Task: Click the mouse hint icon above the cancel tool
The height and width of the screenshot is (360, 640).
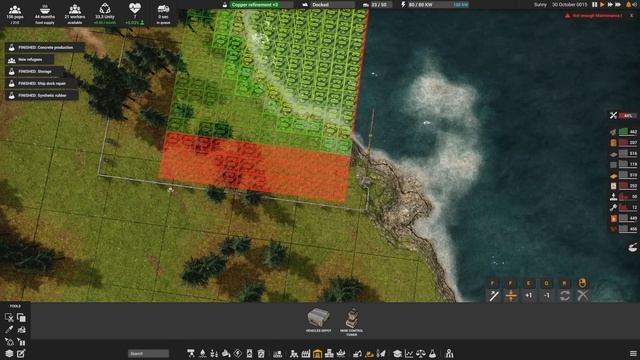Action: 582,283
